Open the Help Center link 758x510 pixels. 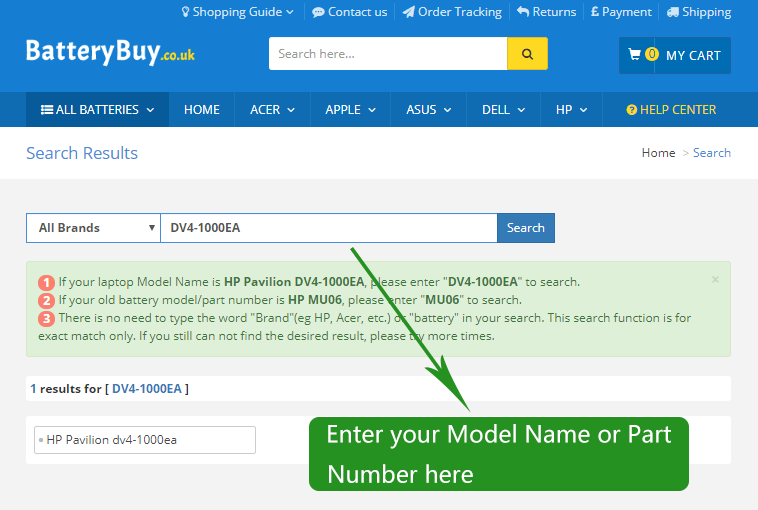tap(671, 110)
